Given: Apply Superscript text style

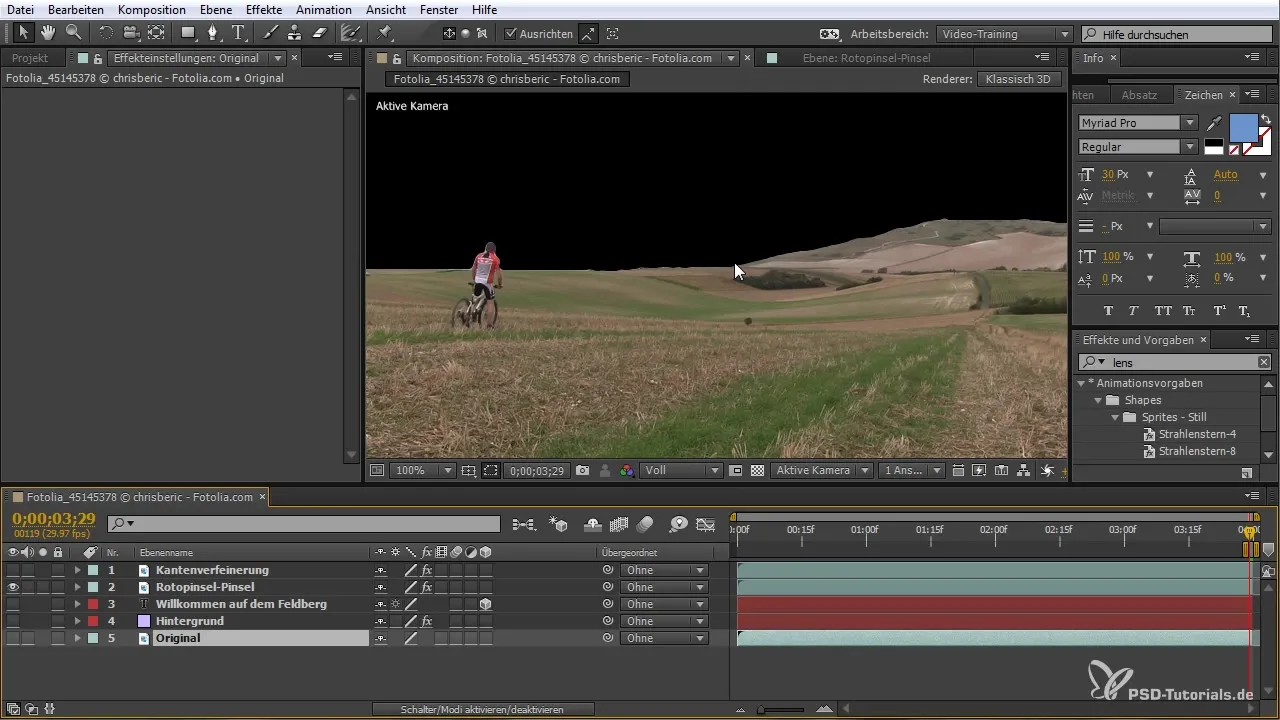Looking at the screenshot, I should 1219,311.
